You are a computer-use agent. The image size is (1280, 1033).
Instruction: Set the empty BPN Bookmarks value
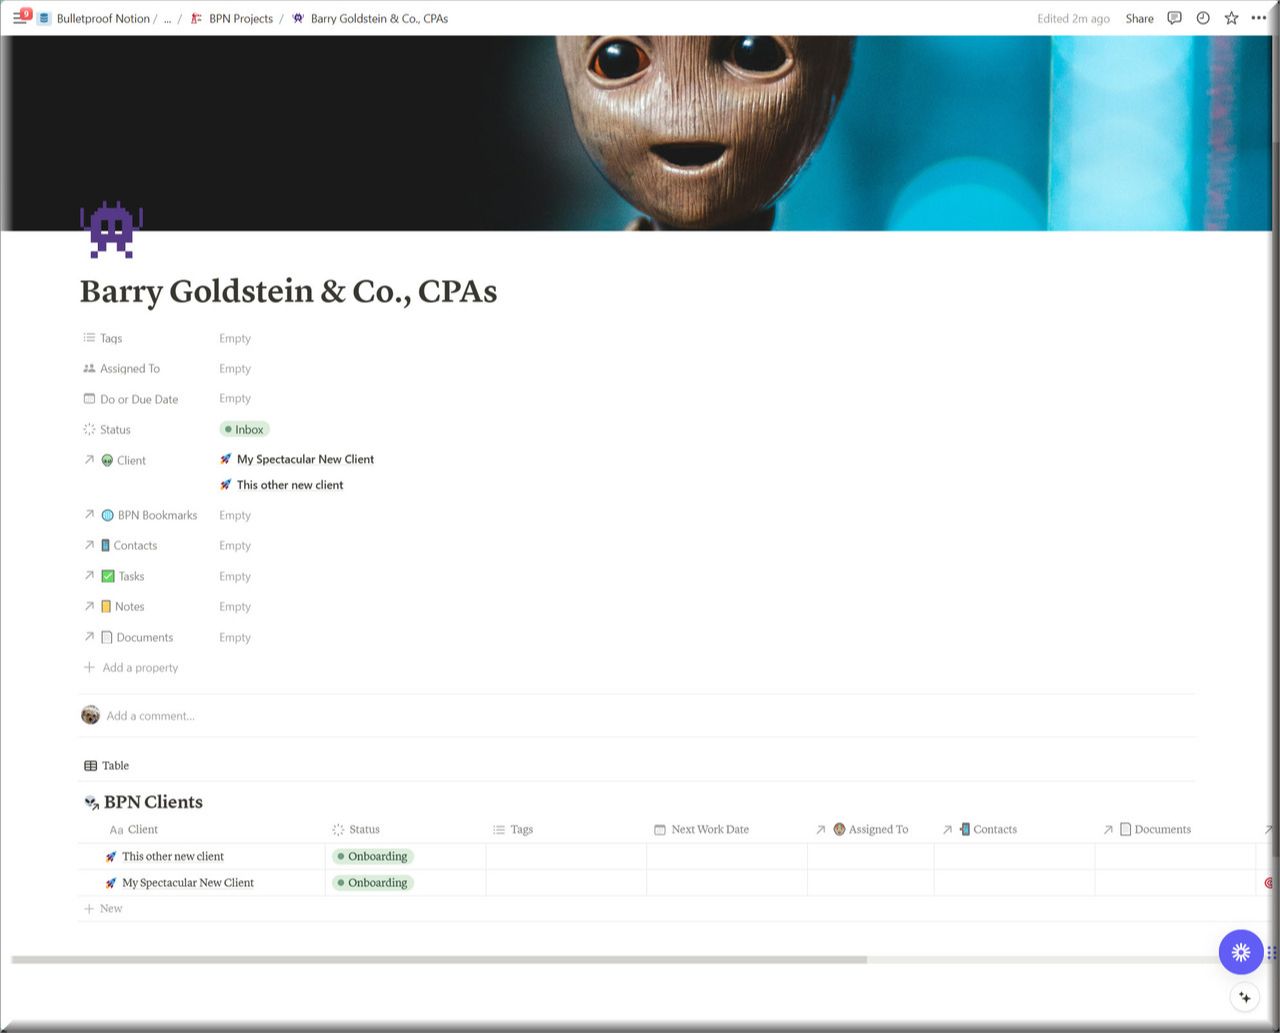[235, 515]
